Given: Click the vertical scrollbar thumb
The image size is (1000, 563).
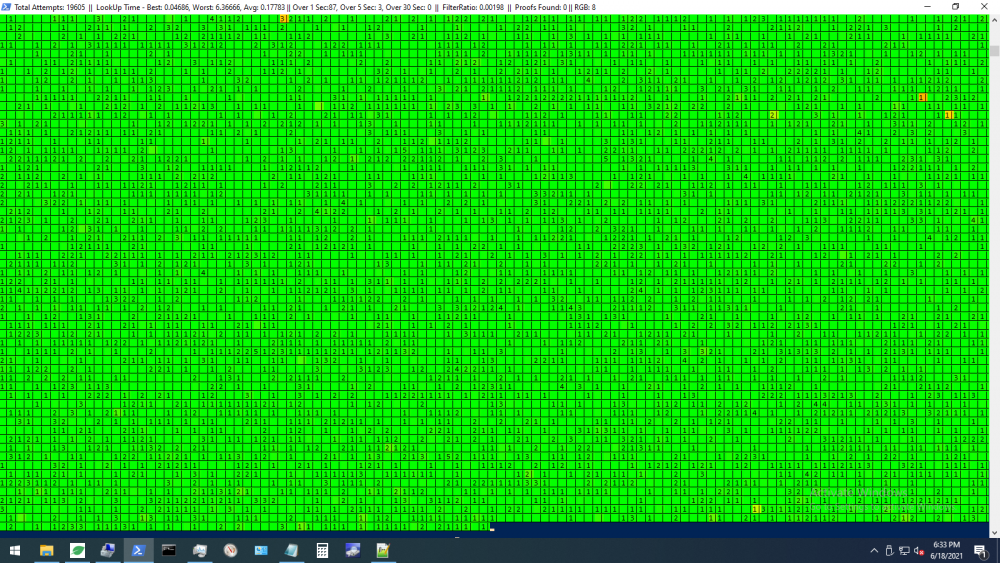Looking at the screenshot, I should tap(994, 51).
